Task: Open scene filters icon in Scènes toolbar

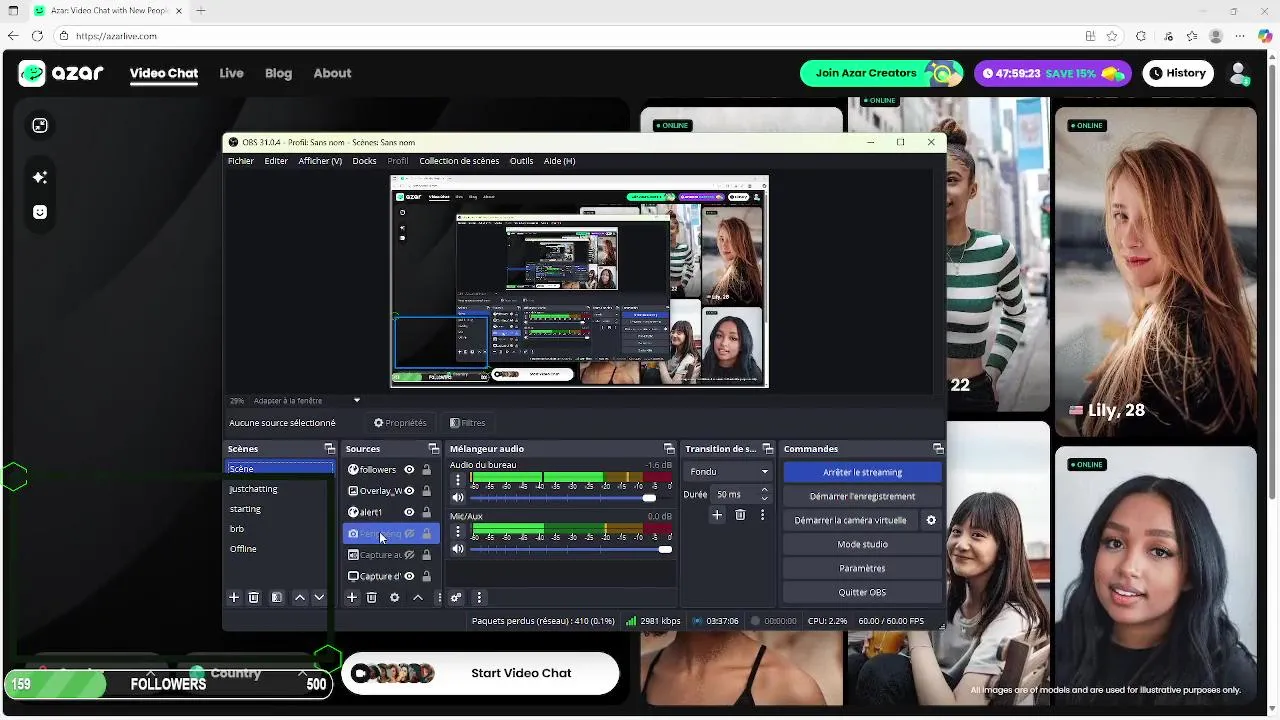Action: [277, 597]
